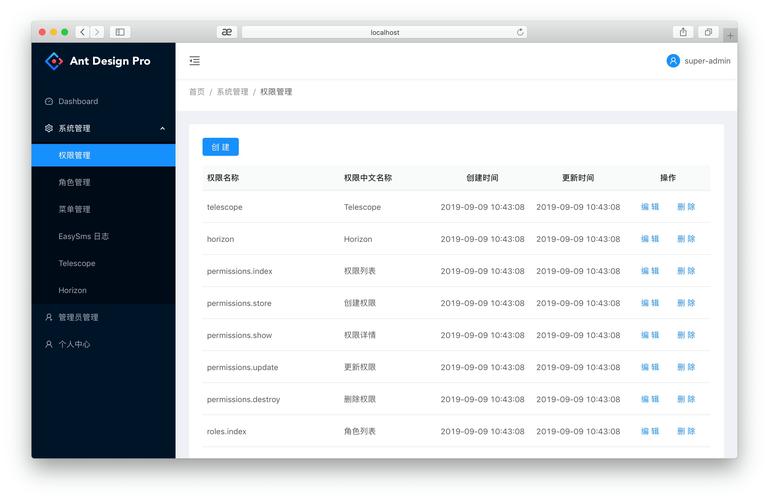Go back with the browser back arrow
The image size is (769, 500).
(x=82, y=32)
